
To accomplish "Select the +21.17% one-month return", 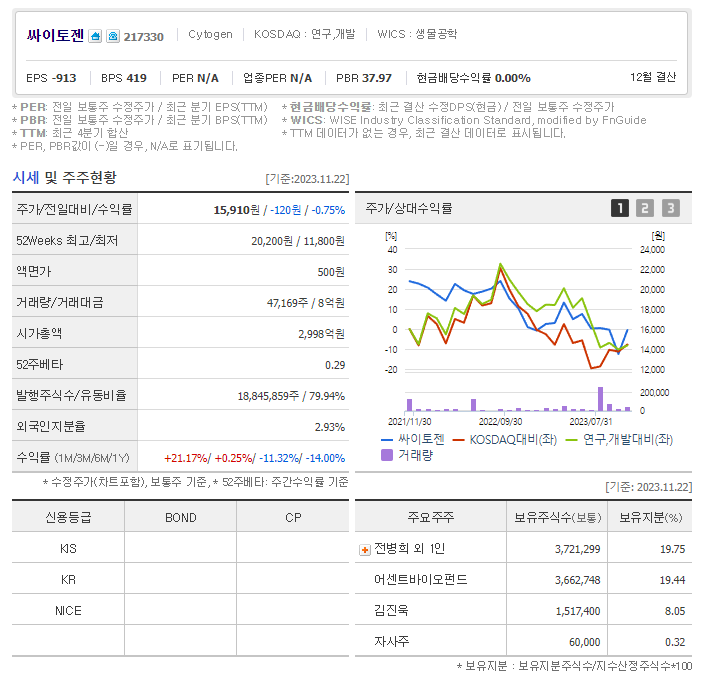I will [x=186, y=458].
